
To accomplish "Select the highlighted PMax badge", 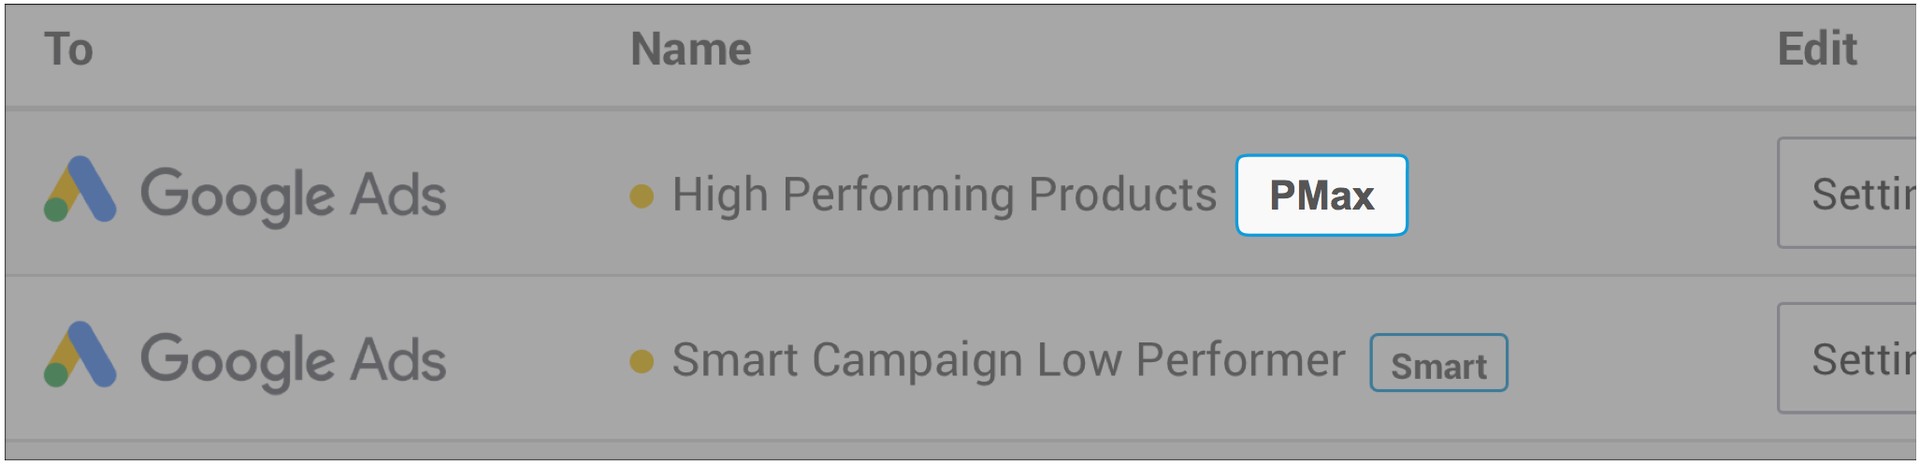I will coord(1321,195).
